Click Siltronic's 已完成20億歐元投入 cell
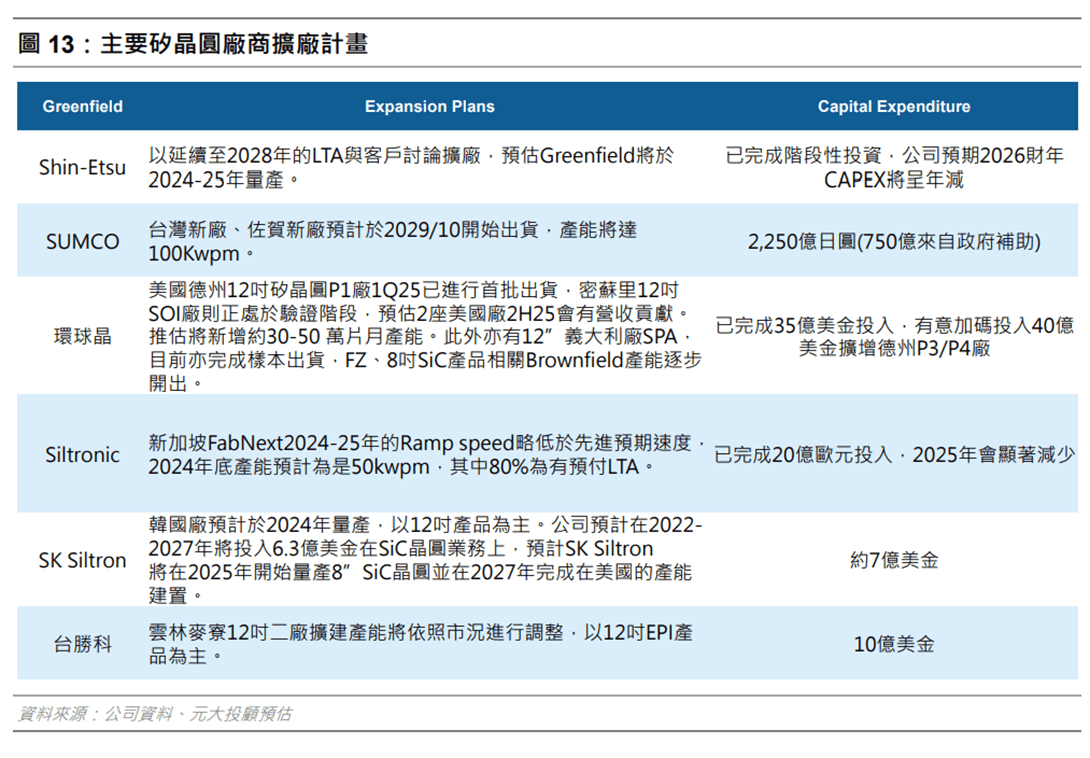The width and height of the screenshot is (1090, 758). [895, 455]
